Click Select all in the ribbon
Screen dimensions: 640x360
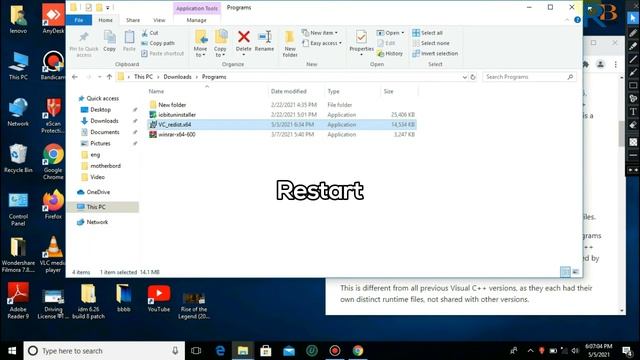coord(427,33)
